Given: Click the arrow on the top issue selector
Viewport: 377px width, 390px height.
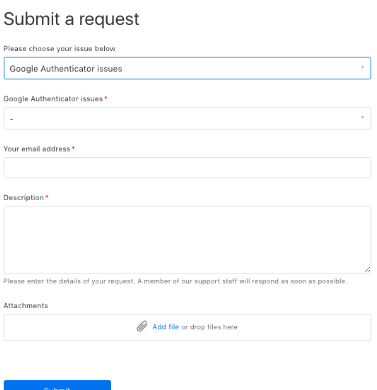Looking at the screenshot, I should coord(362,67).
